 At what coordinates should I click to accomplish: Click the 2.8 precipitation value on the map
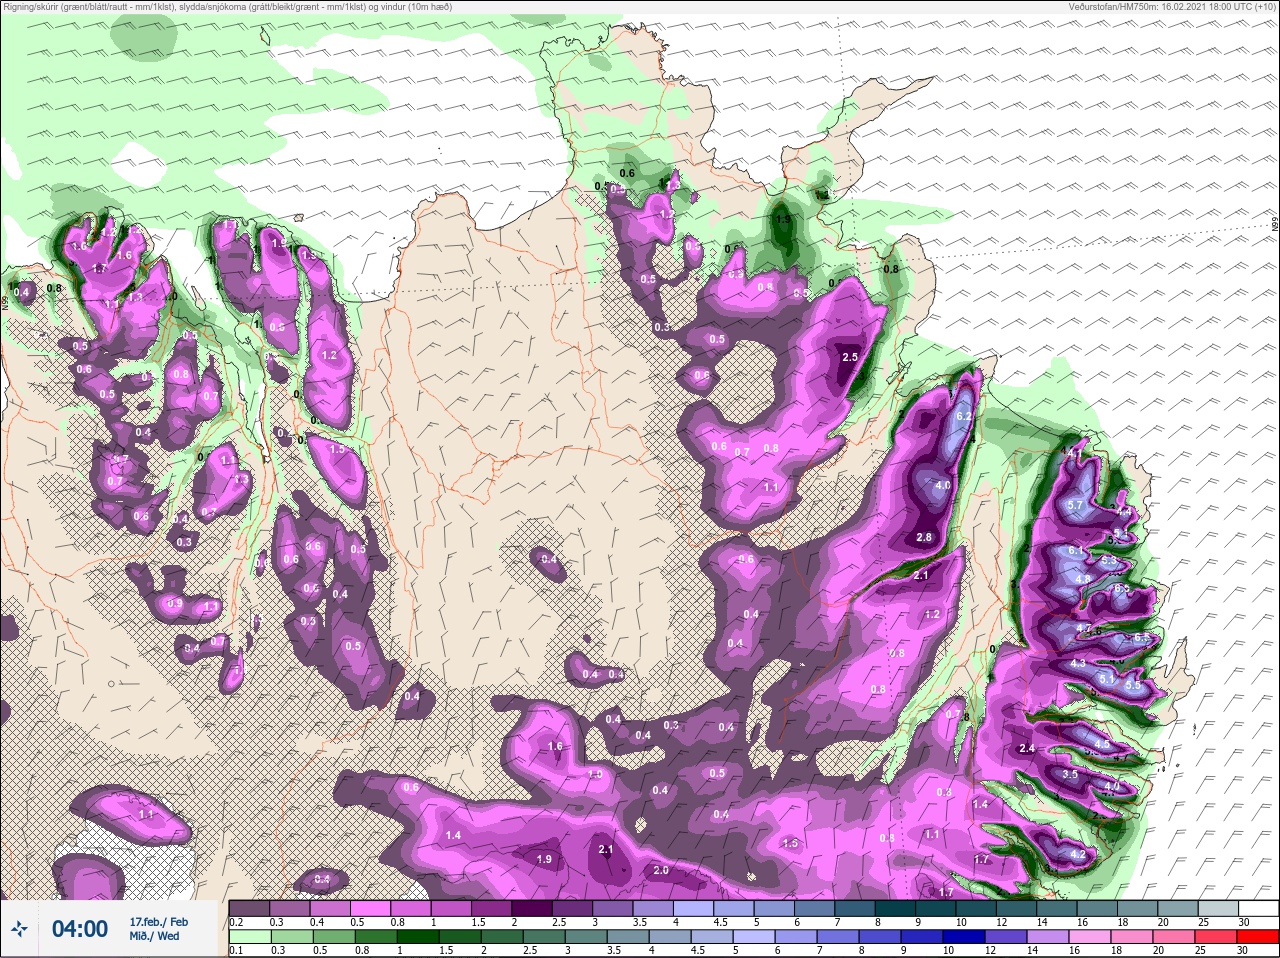(x=924, y=538)
